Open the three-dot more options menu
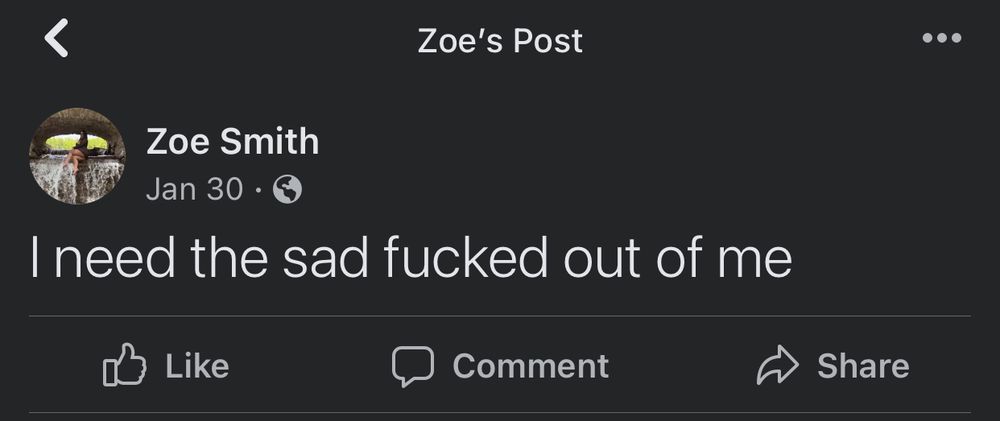This screenshot has width=1000, height=421. pos(942,38)
